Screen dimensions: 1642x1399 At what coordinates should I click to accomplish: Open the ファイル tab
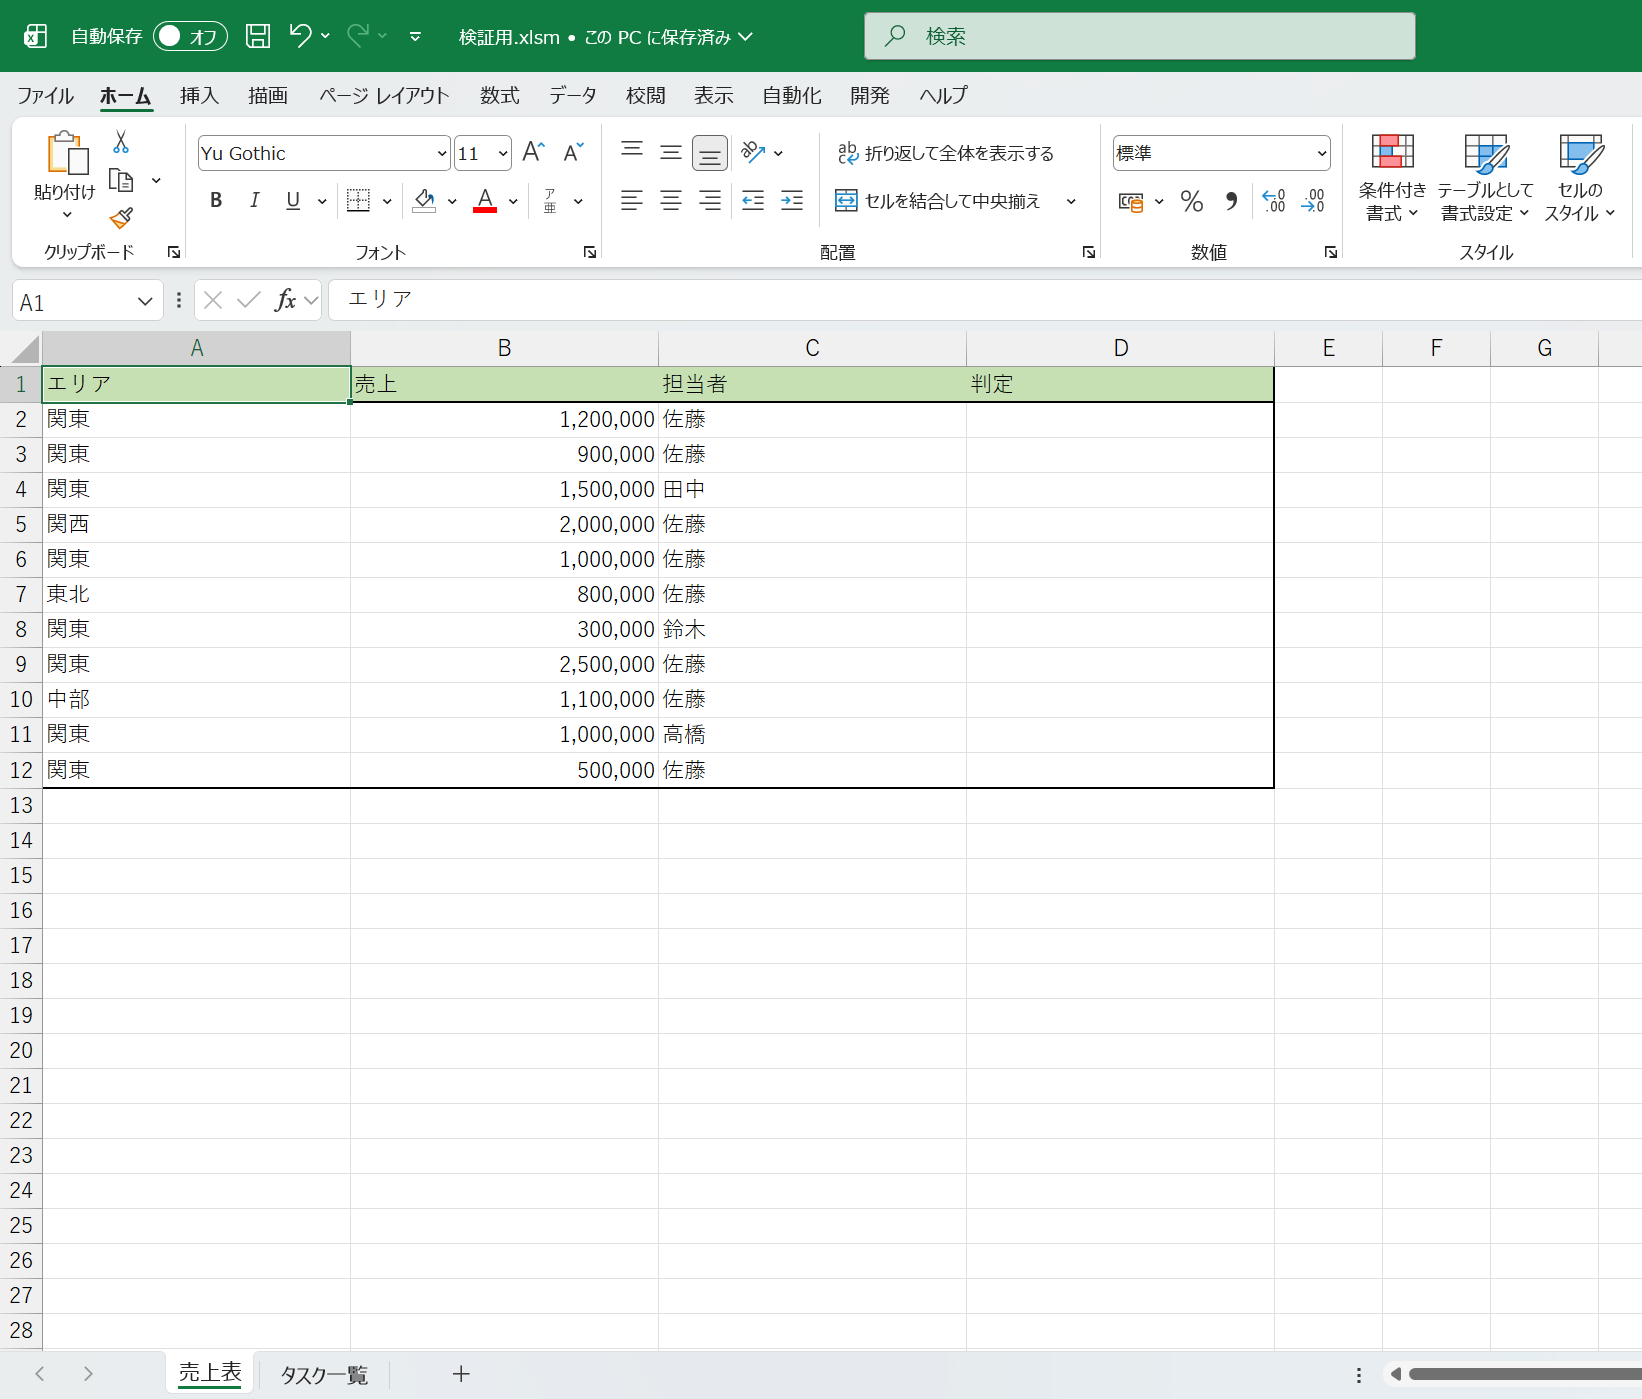click(45, 95)
